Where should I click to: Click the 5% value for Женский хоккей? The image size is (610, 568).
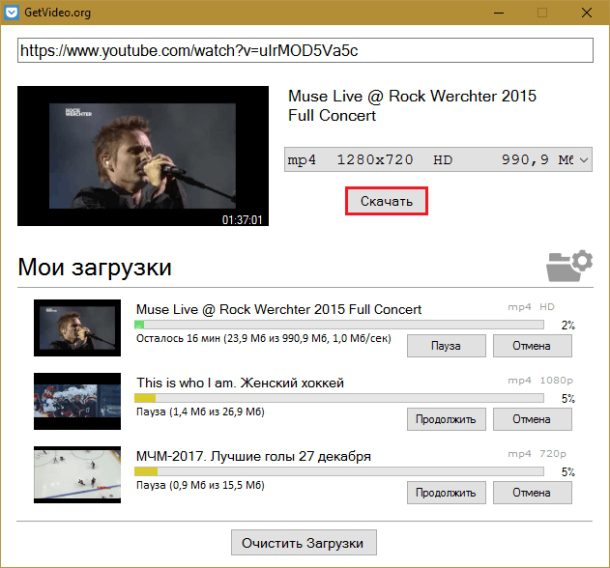[x=568, y=399]
